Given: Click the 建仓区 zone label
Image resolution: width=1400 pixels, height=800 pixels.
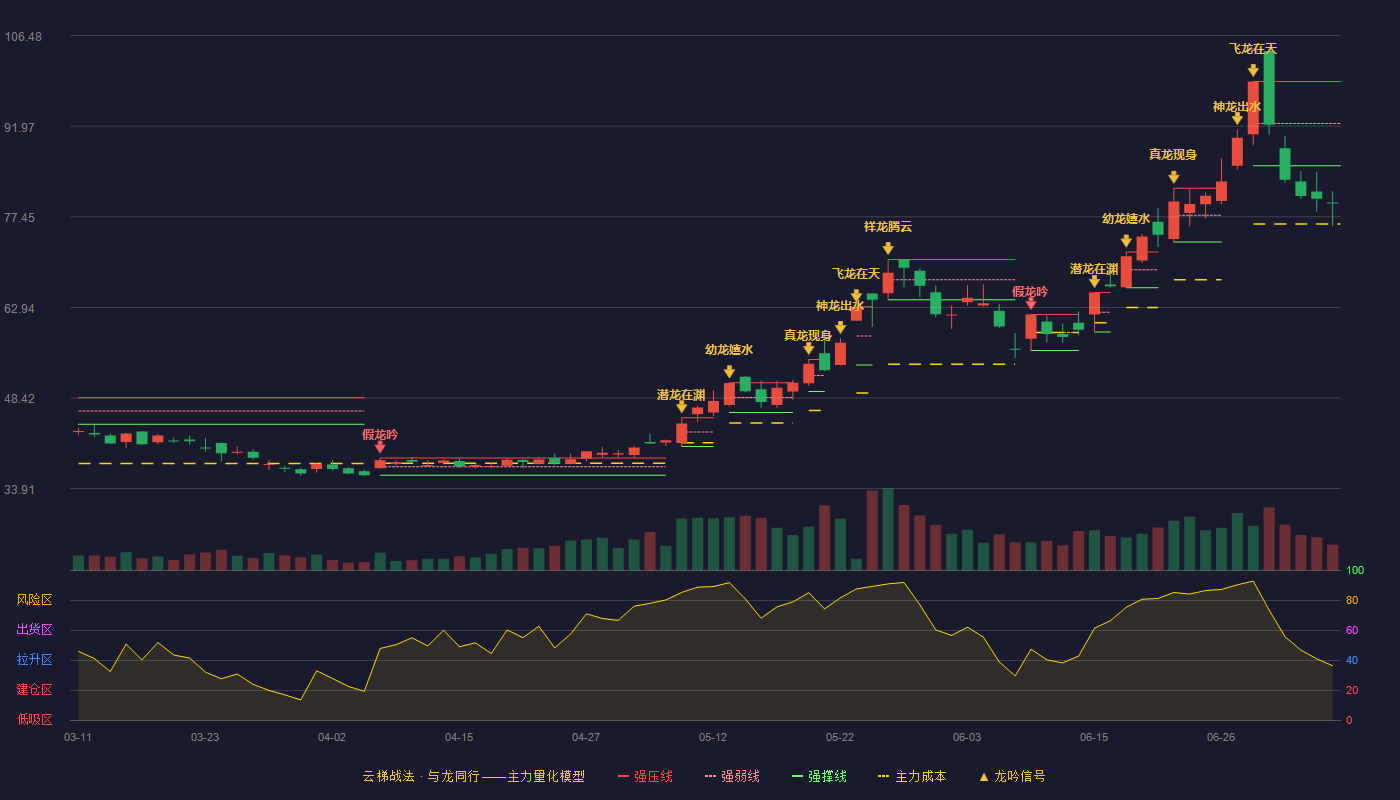Looking at the screenshot, I should [35, 690].
